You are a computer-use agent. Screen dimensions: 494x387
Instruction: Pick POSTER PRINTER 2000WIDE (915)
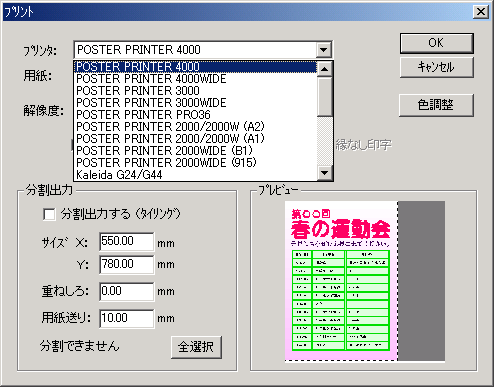(x=195, y=163)
